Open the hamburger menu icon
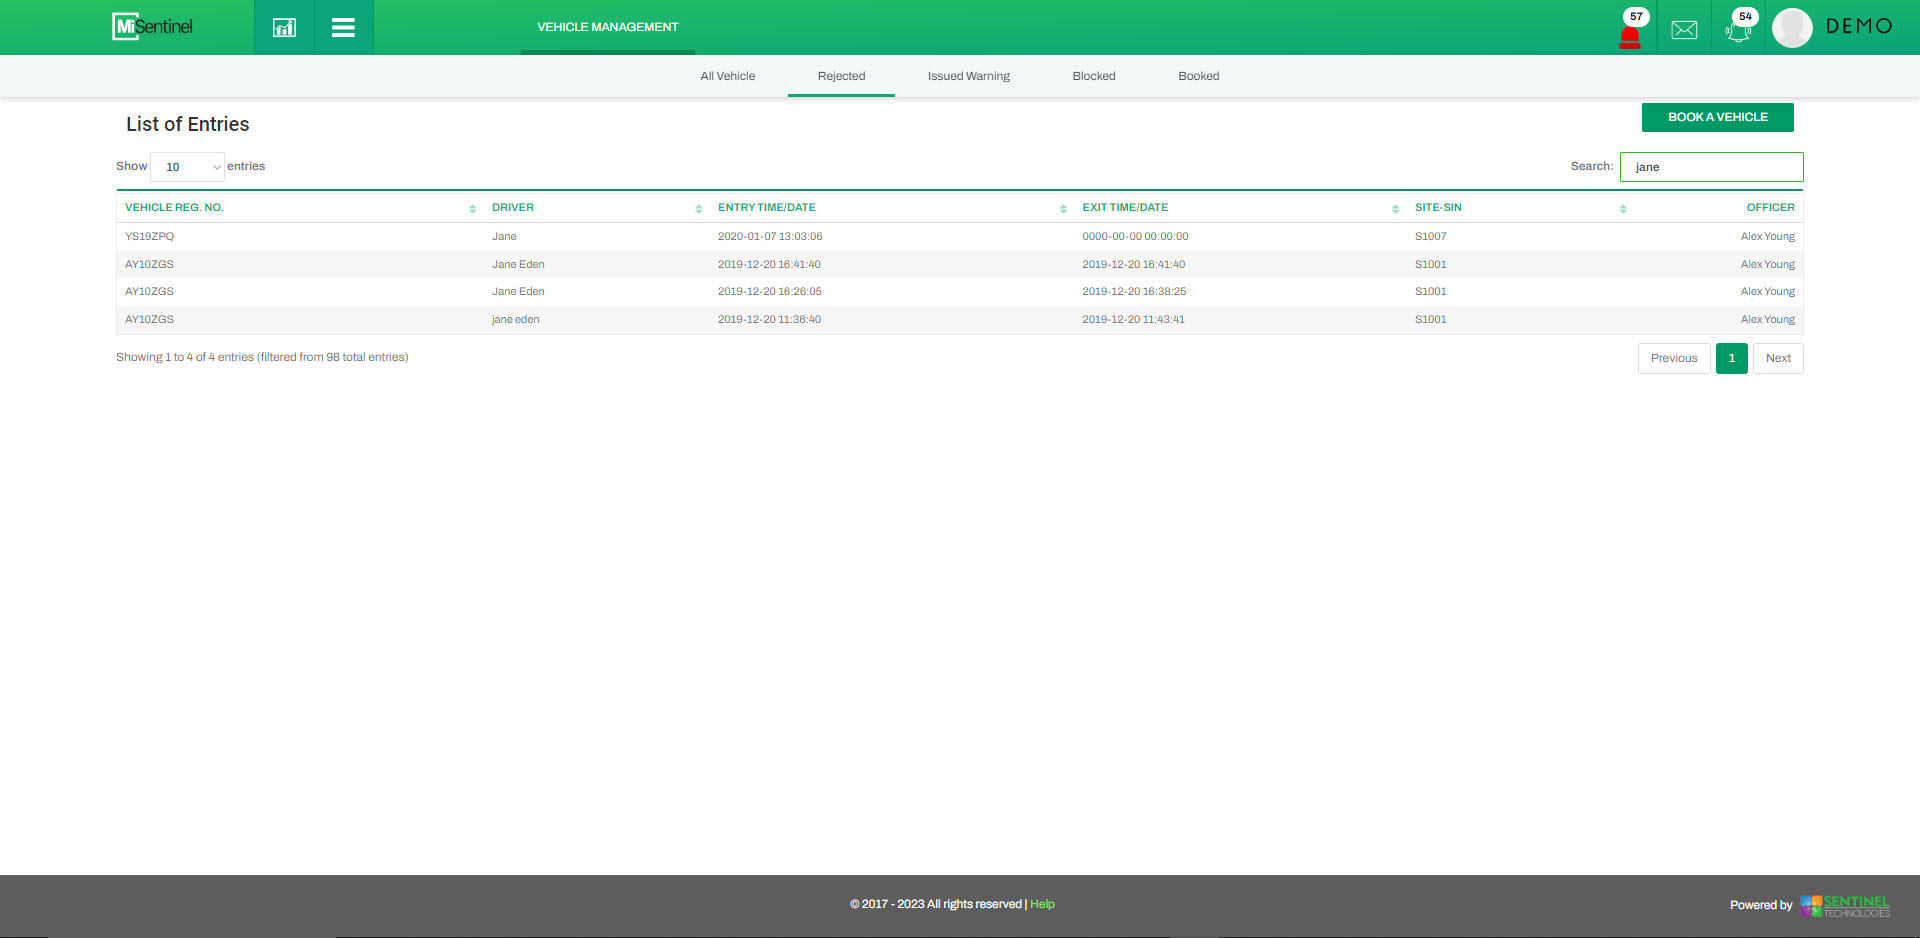The height and width of the screenshot is (938, 1920). (343, 27)
